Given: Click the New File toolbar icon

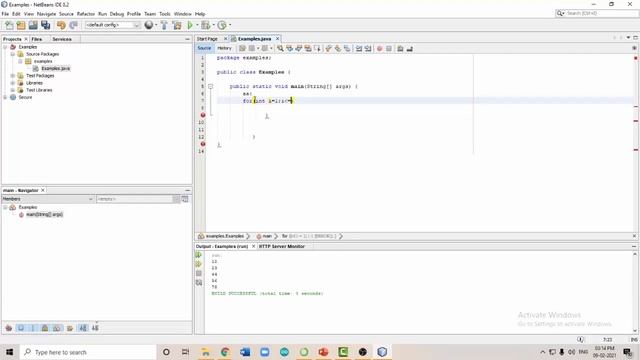Looking at the screenshot, I should point(9,25).
